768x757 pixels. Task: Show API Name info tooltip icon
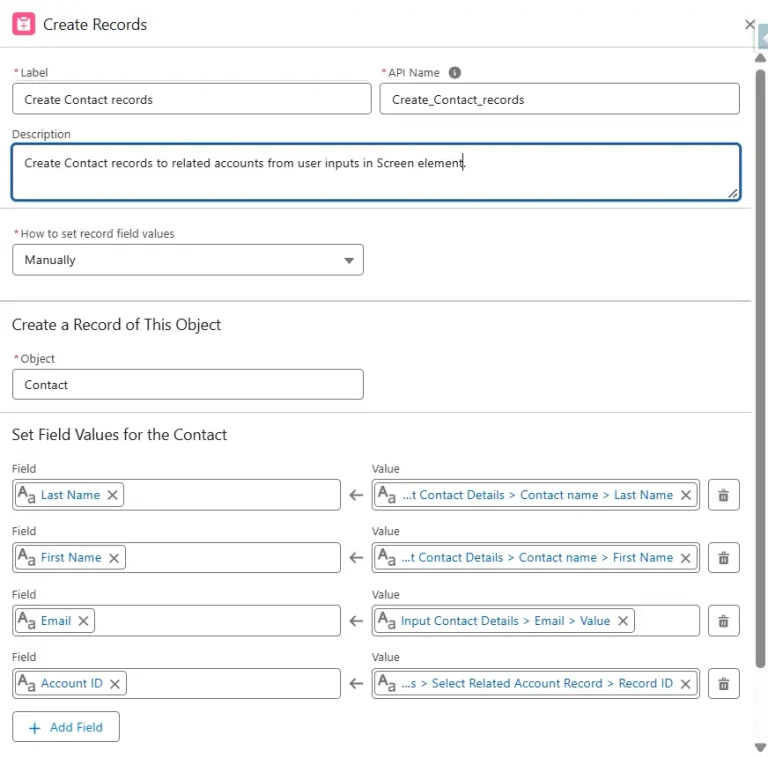455,73
